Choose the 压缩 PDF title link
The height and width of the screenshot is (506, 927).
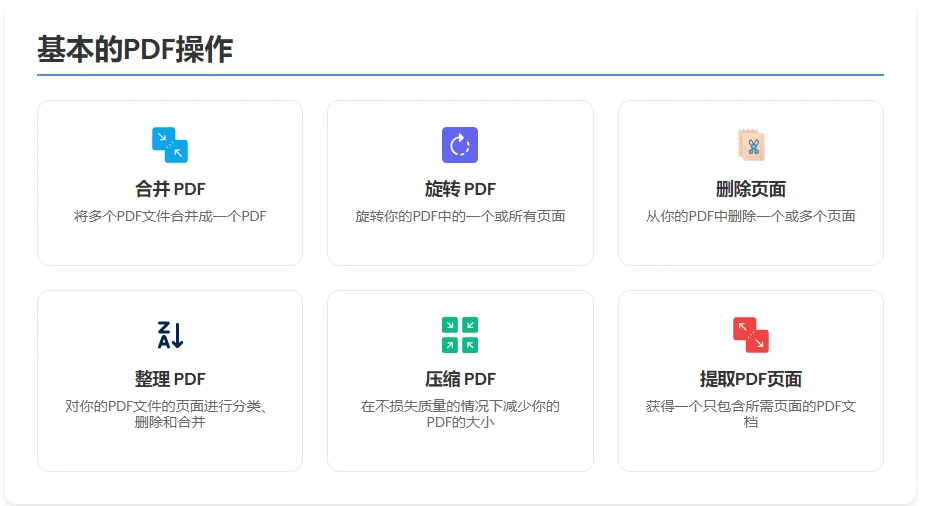click(x=460, y=379)
